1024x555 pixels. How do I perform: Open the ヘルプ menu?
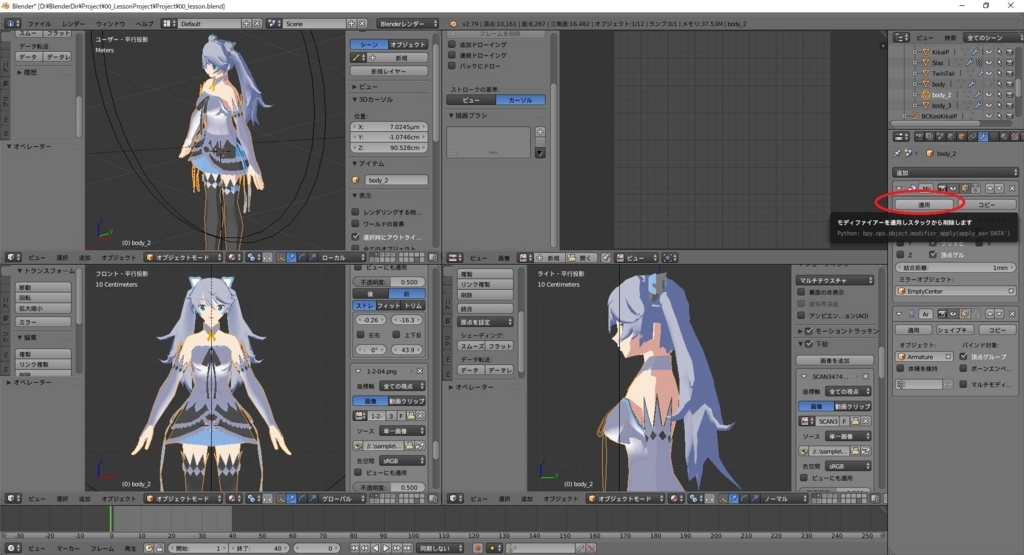144,24
